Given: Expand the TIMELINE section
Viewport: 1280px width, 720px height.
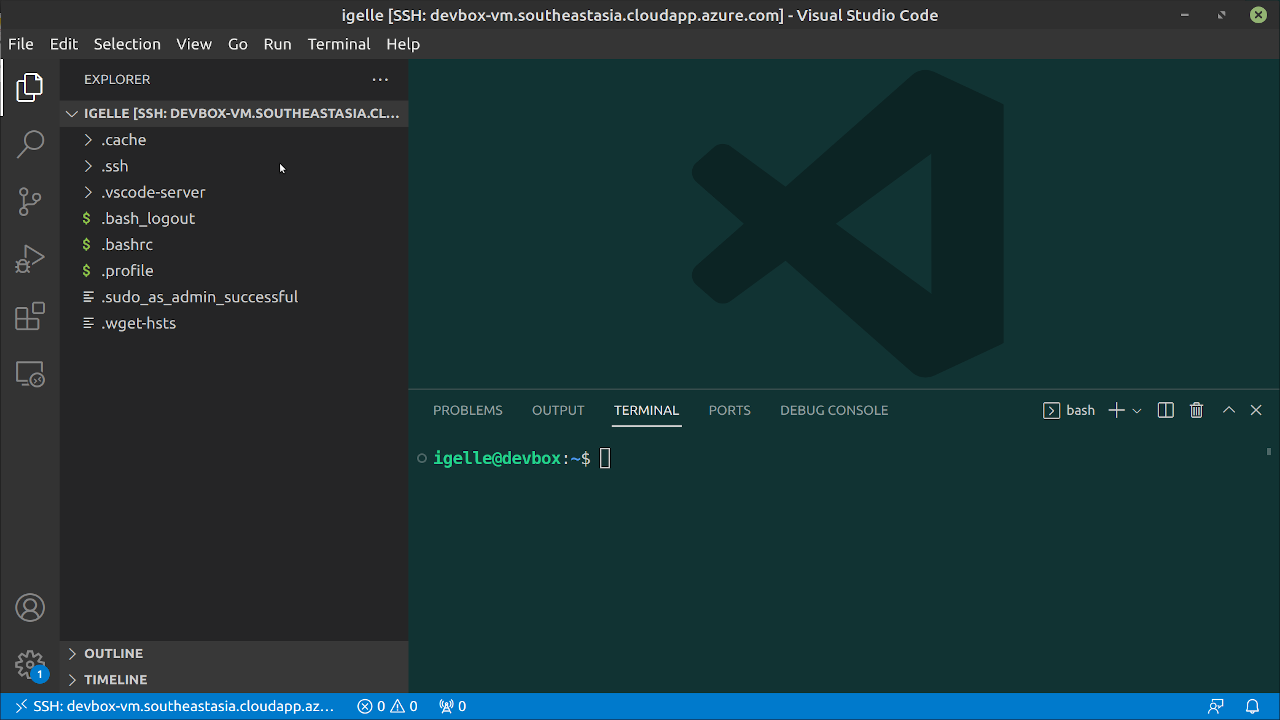Looking at the screenshot, I should [234, 679].
